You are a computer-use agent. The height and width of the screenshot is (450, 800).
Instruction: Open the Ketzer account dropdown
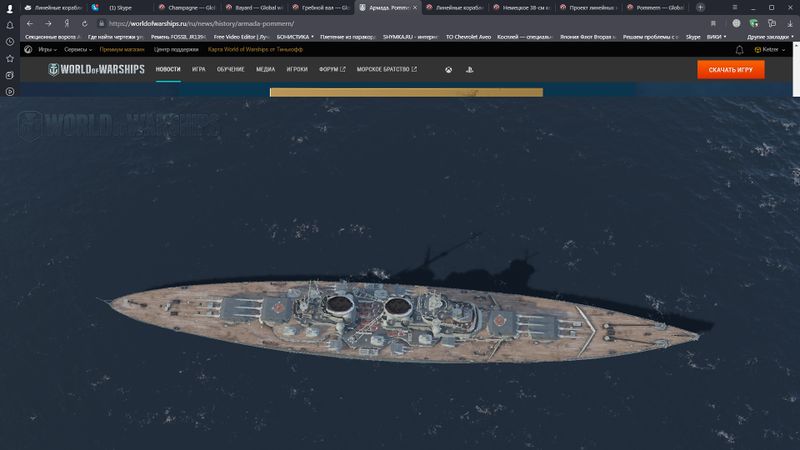770,49
